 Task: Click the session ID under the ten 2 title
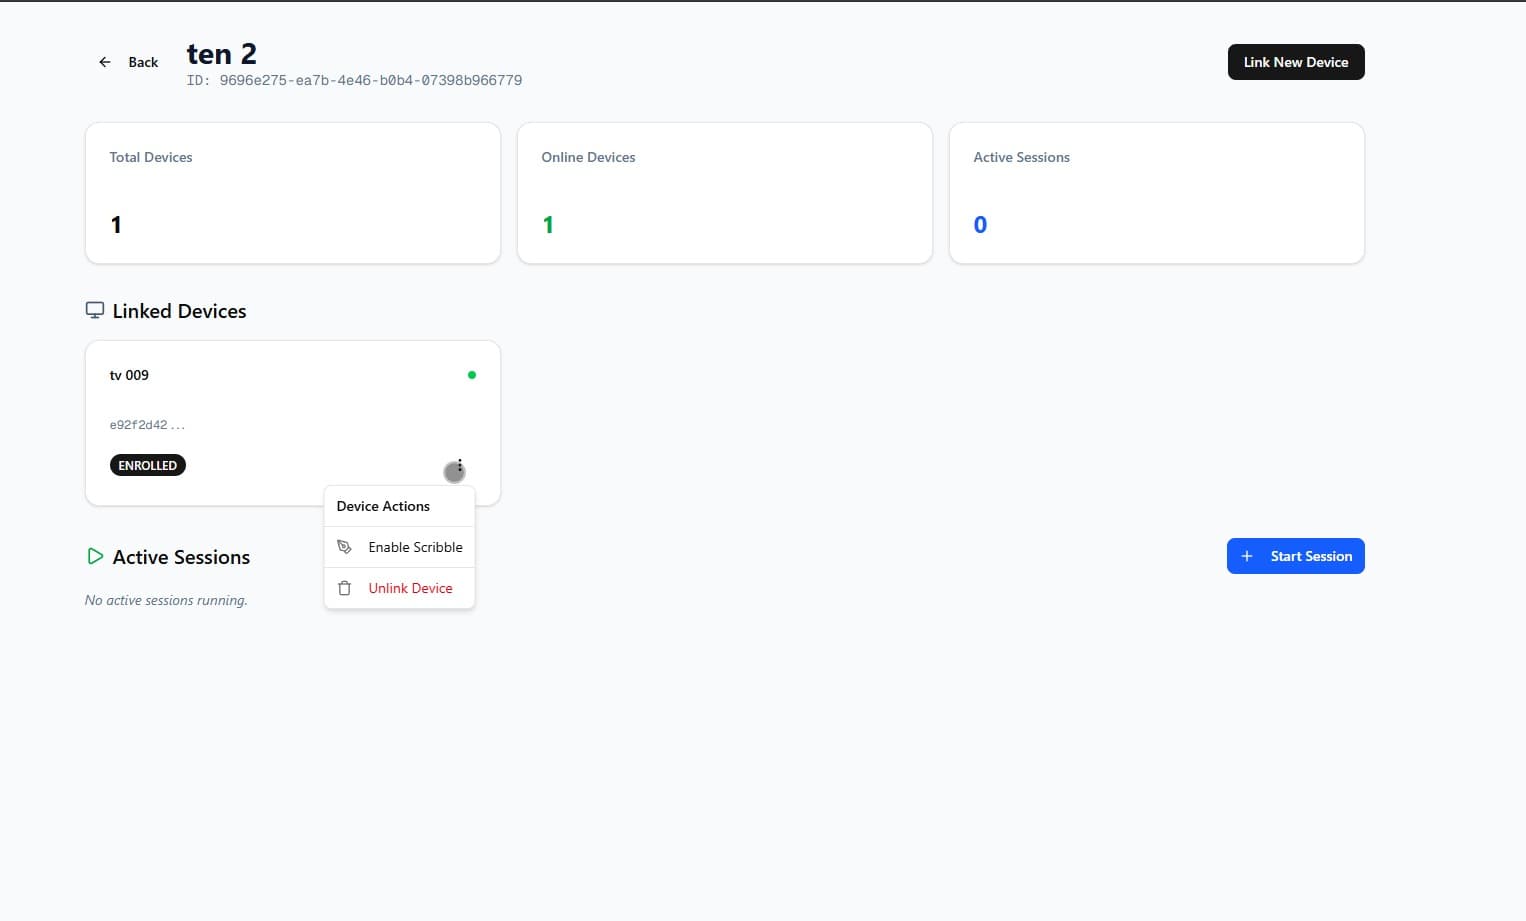(x=353, y=80)
